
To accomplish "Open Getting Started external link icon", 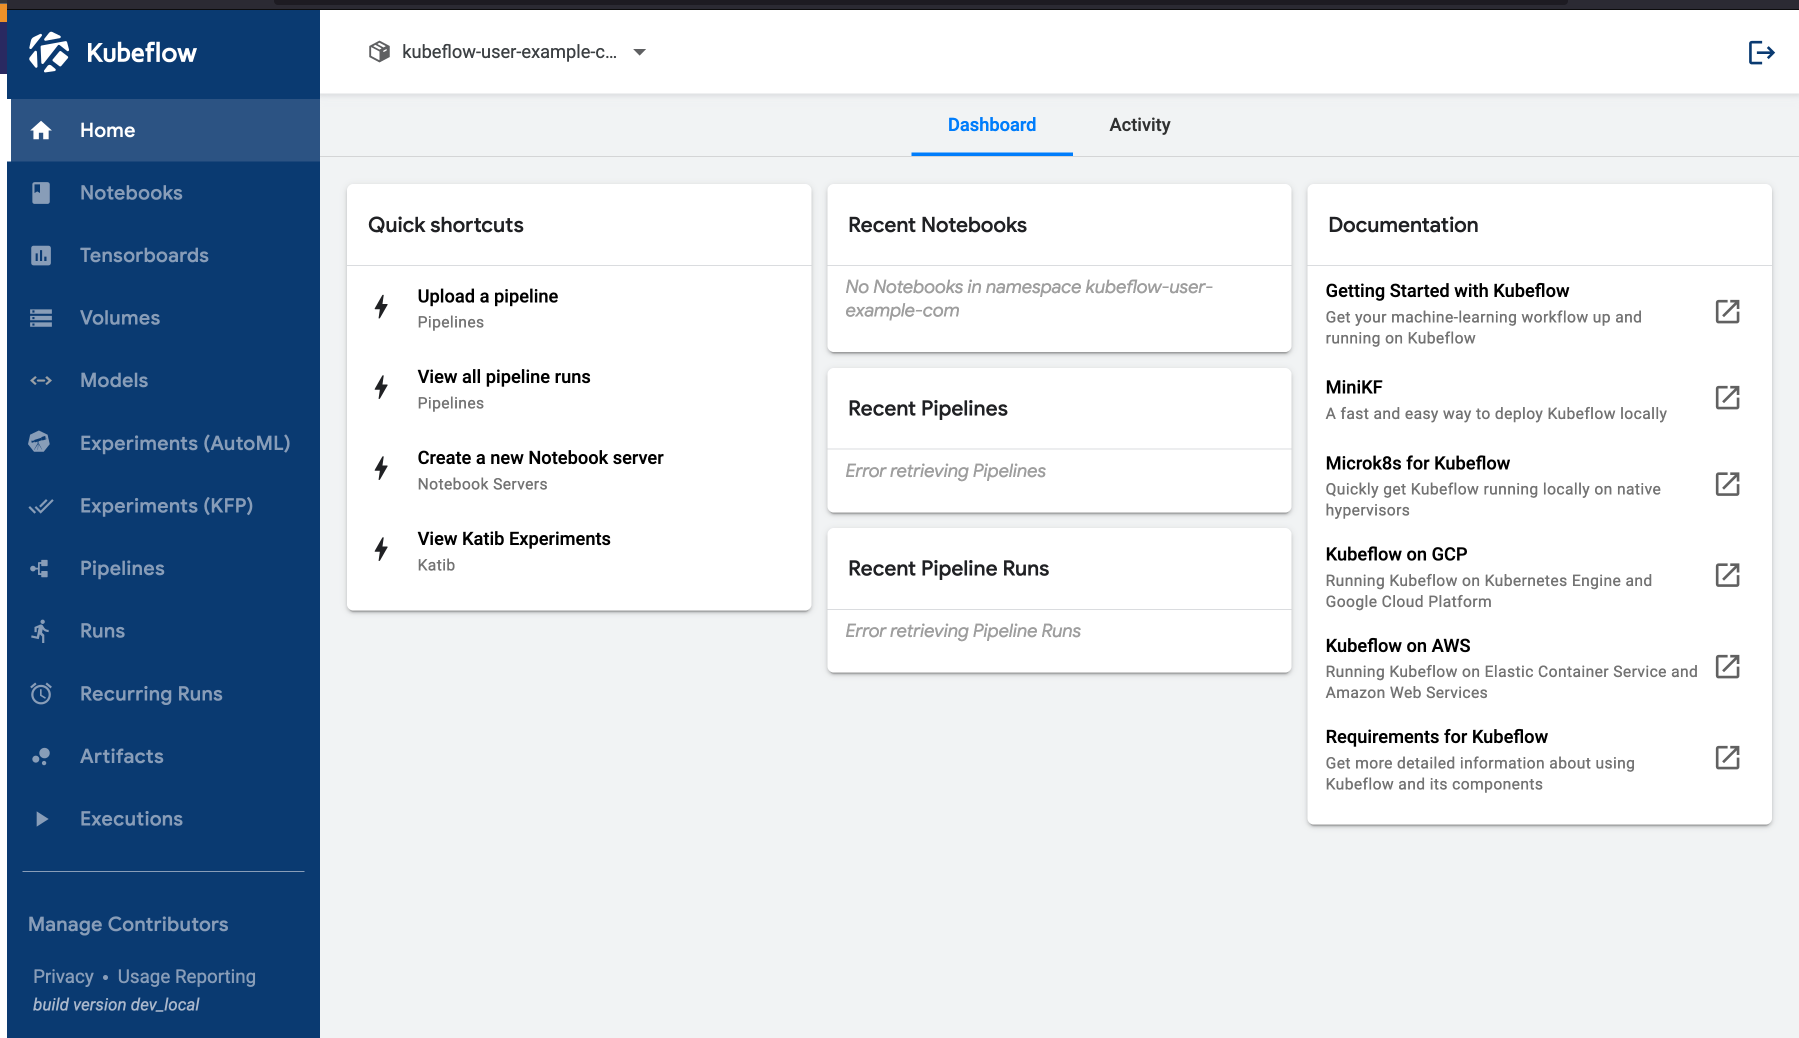I will (x=1727, y=312).
